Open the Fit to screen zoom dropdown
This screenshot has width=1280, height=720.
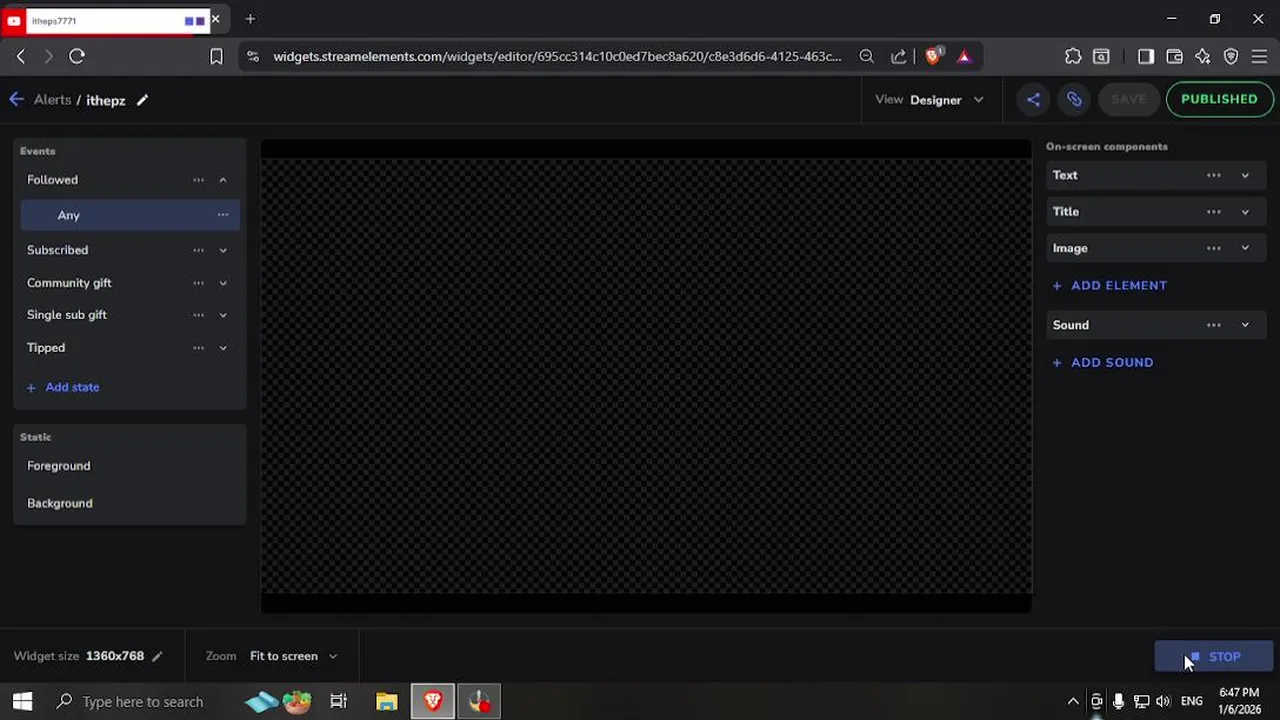(294, 656)
